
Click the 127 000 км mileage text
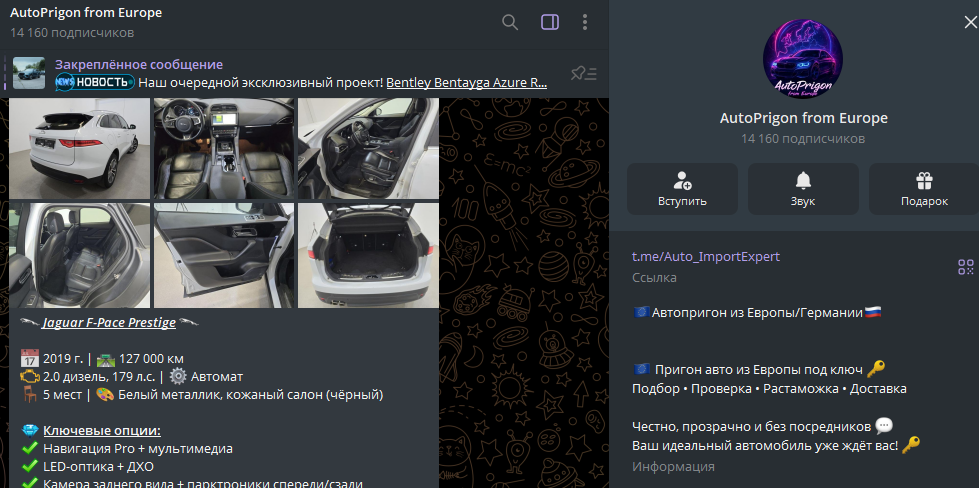pos(151,359)
